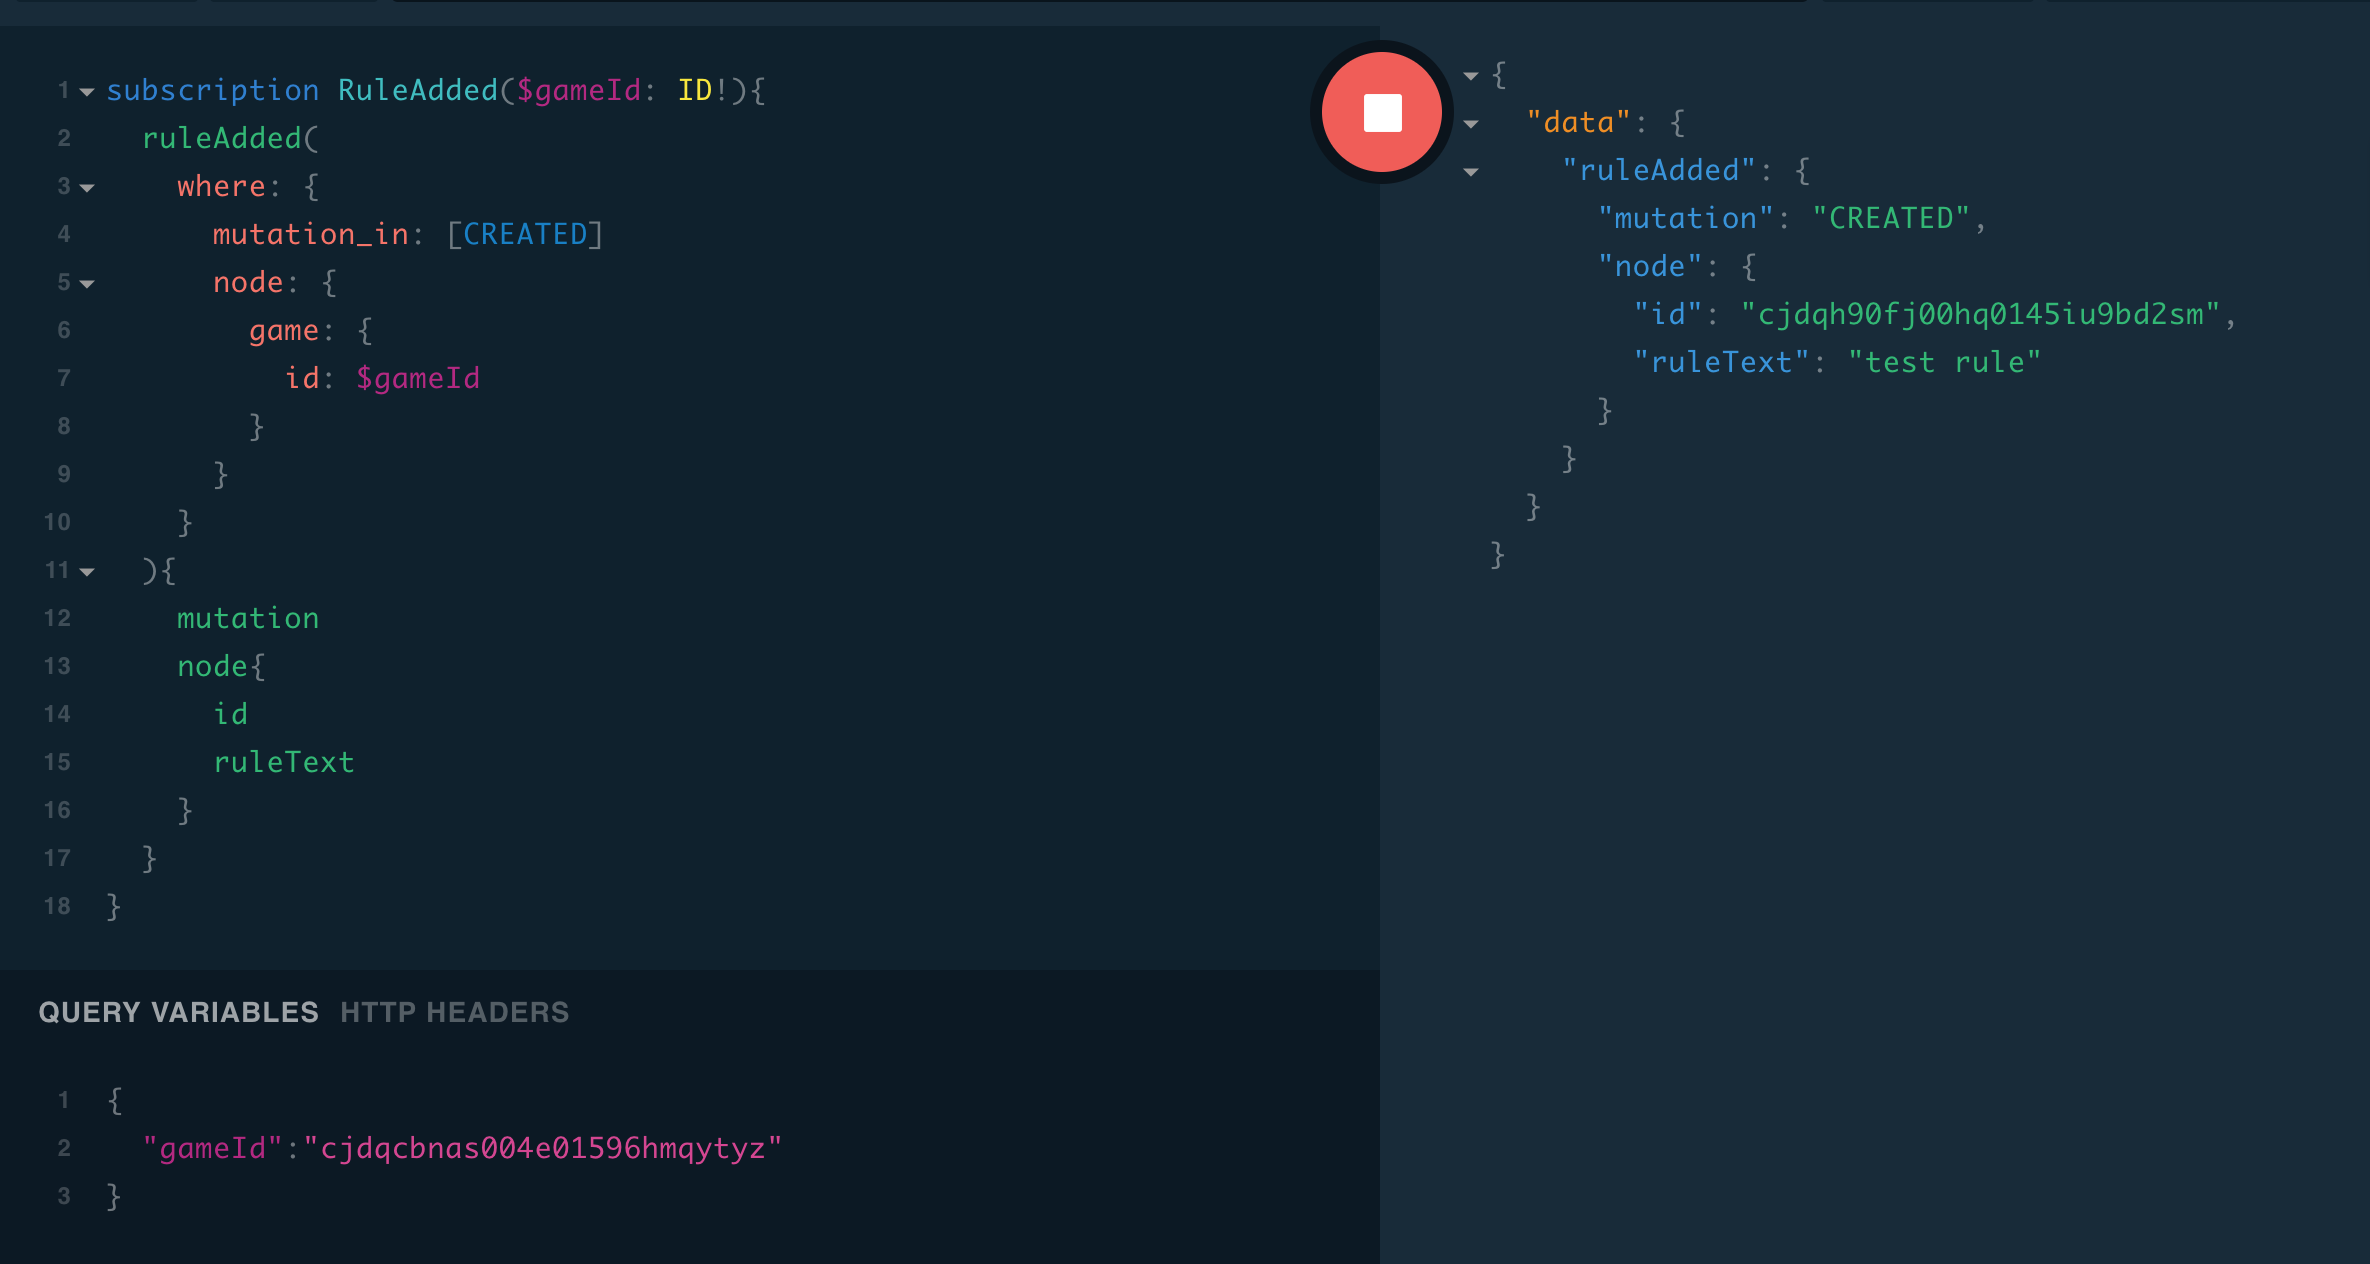Image resolution: width=2370 pixels, height=1264 pixels.
Task: Collapse the "data" object in response
Action: click(x=1470, y=124)
